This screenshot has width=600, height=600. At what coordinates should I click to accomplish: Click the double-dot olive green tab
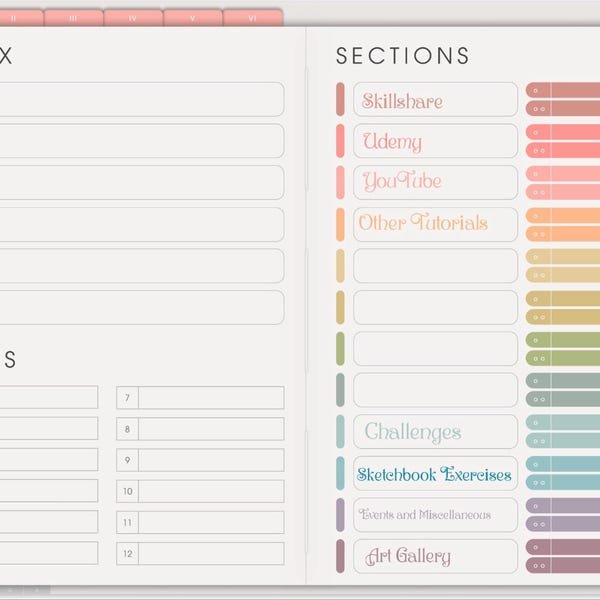coord(563,358)
